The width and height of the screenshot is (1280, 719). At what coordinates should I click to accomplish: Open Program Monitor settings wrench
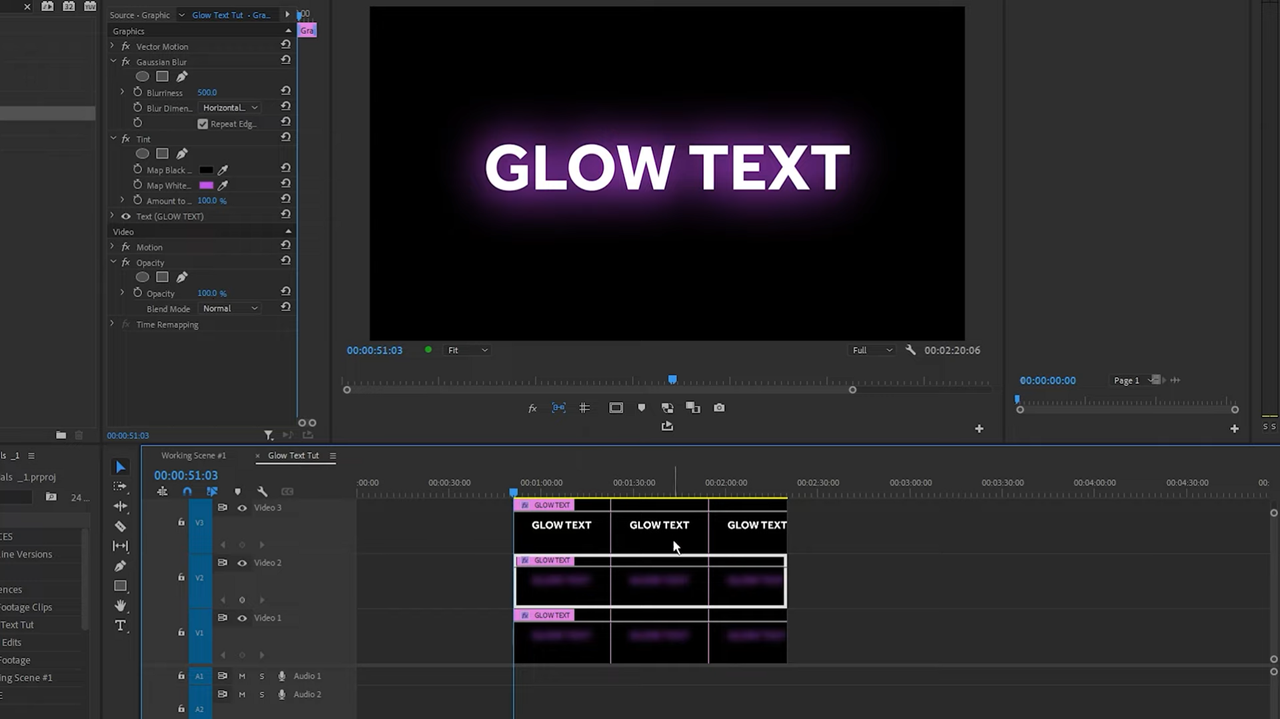point(910,350)
